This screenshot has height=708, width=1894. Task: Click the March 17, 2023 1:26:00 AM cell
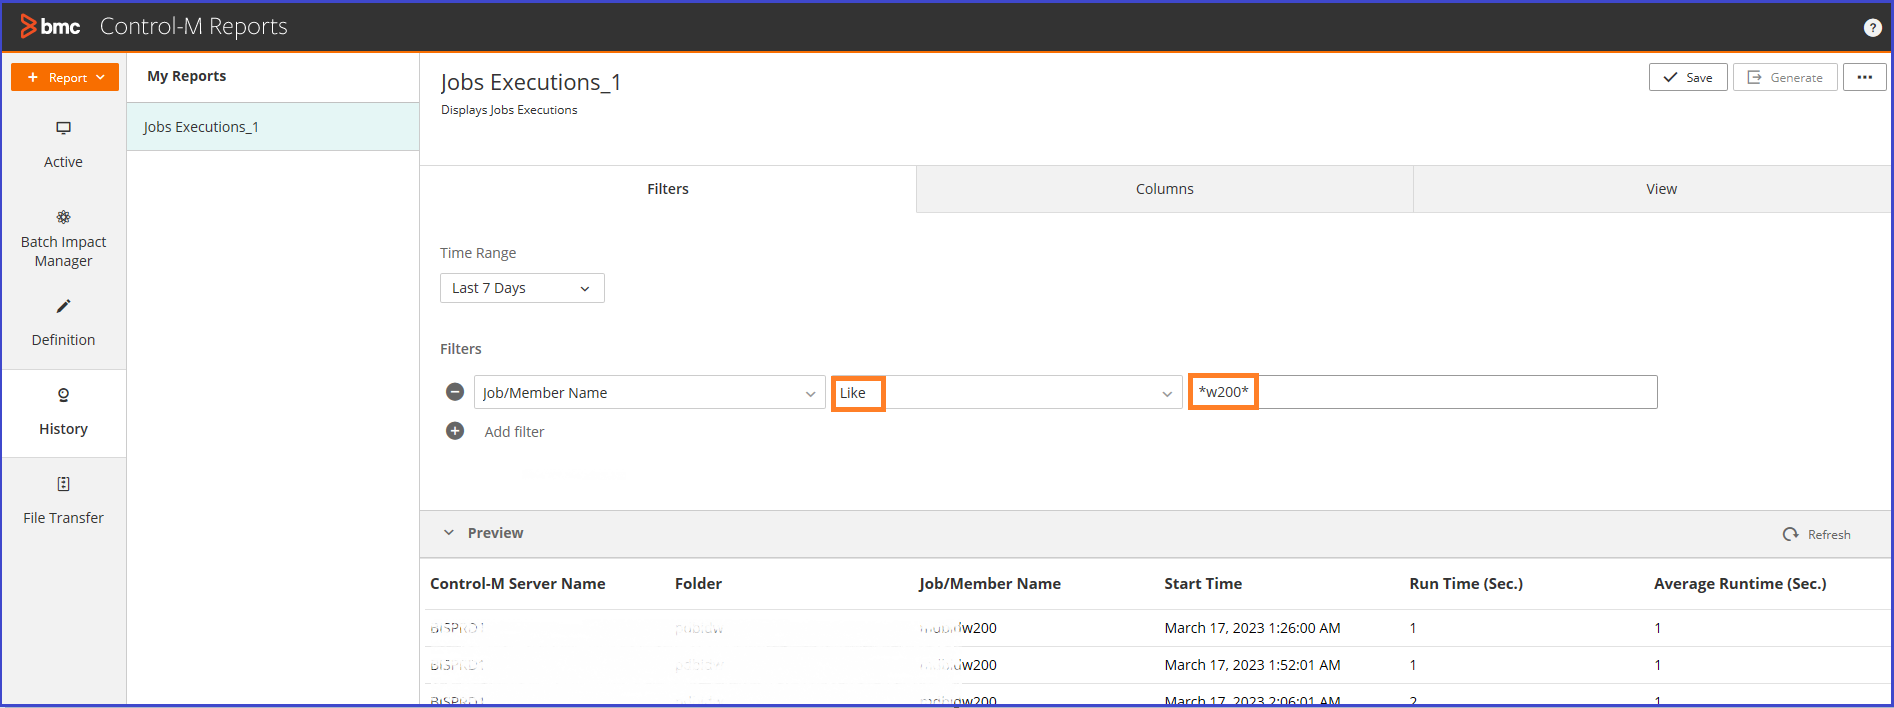pyautogui.click(x=1252, y=628)
